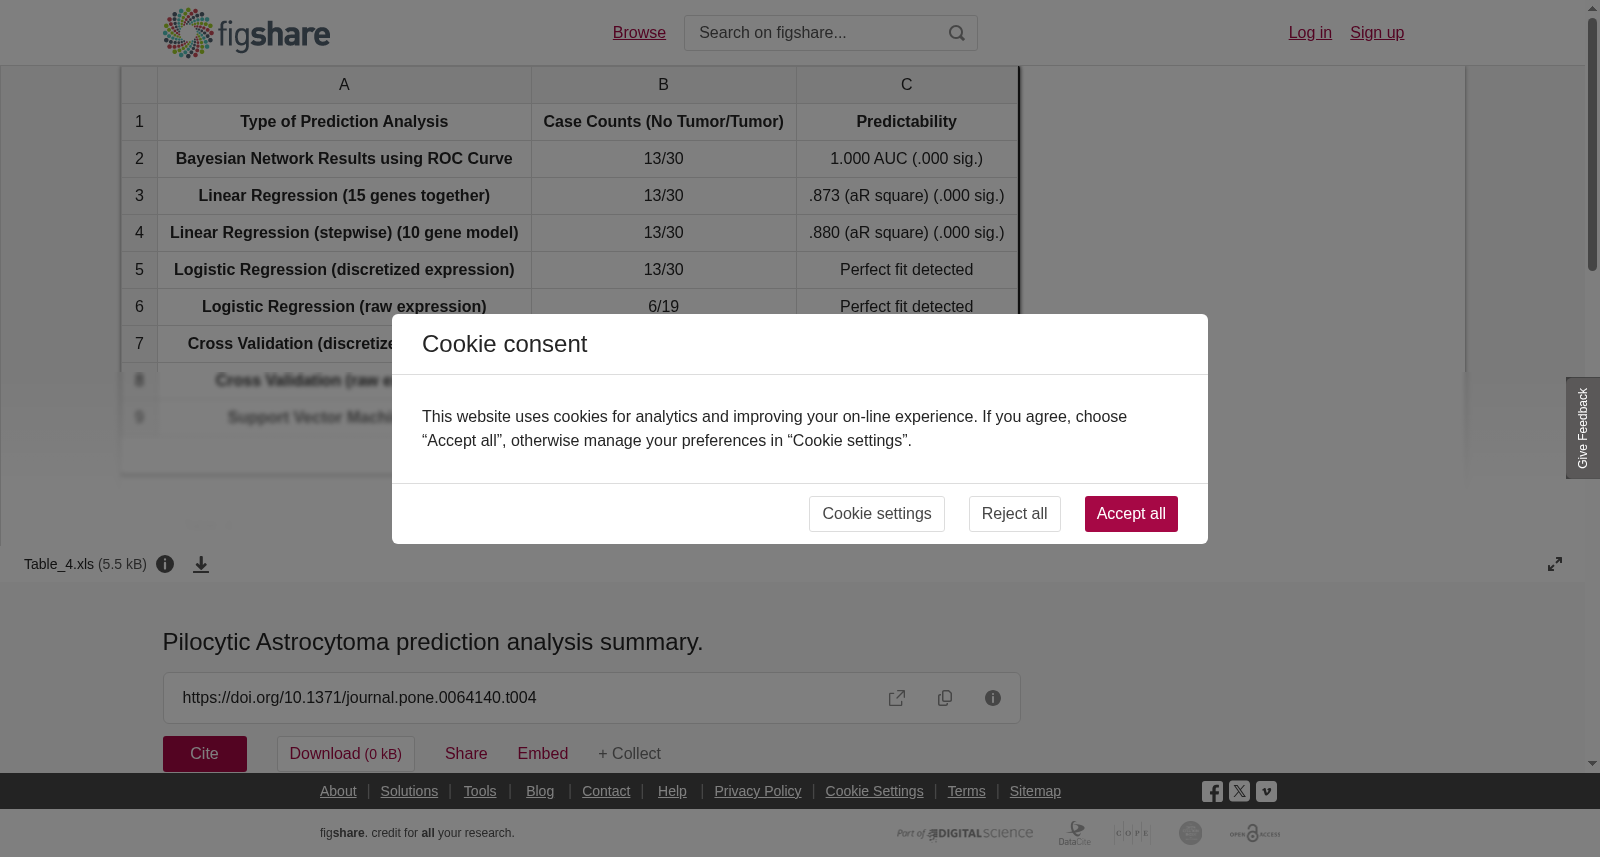The height and width of the screenshot is (857, 1600).
Task: Click the 'Predictability' header cell
Action: point(906,122)
